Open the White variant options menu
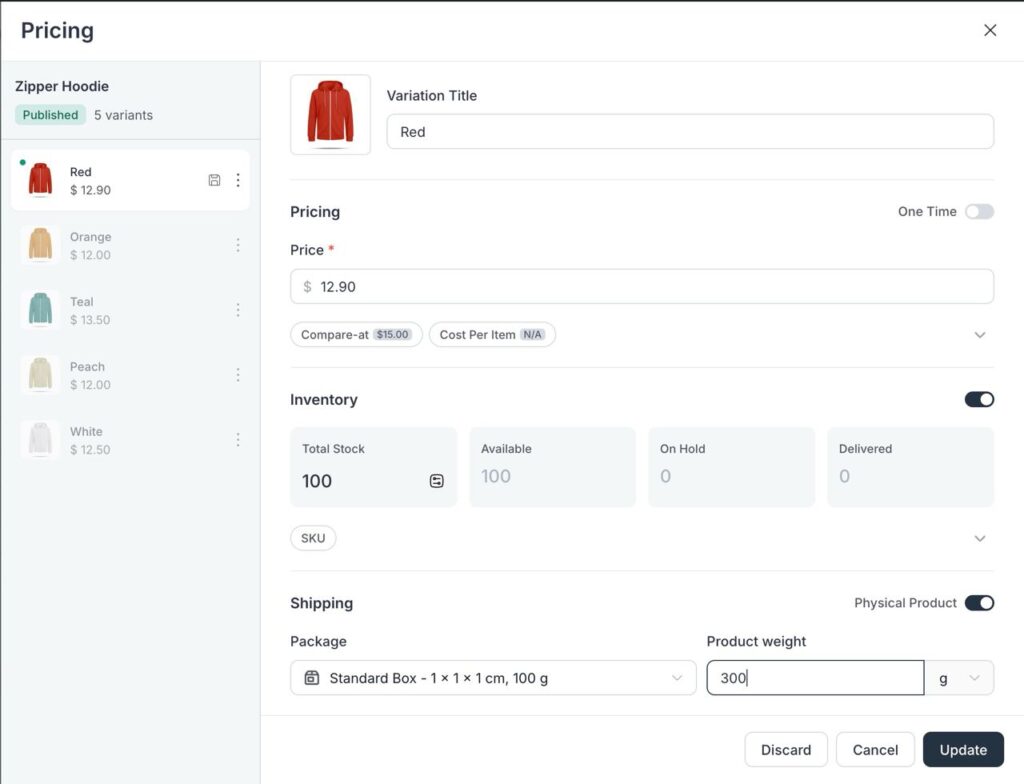The width and height of the screenshot is (1024, 784). (238, 440)
